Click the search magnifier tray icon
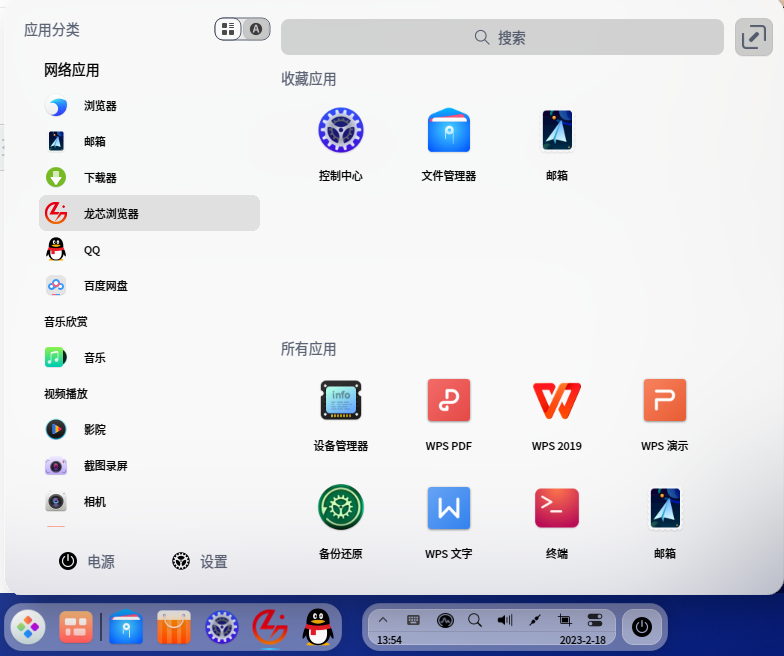This screenshot has height=656, width=784. (475, 620)
